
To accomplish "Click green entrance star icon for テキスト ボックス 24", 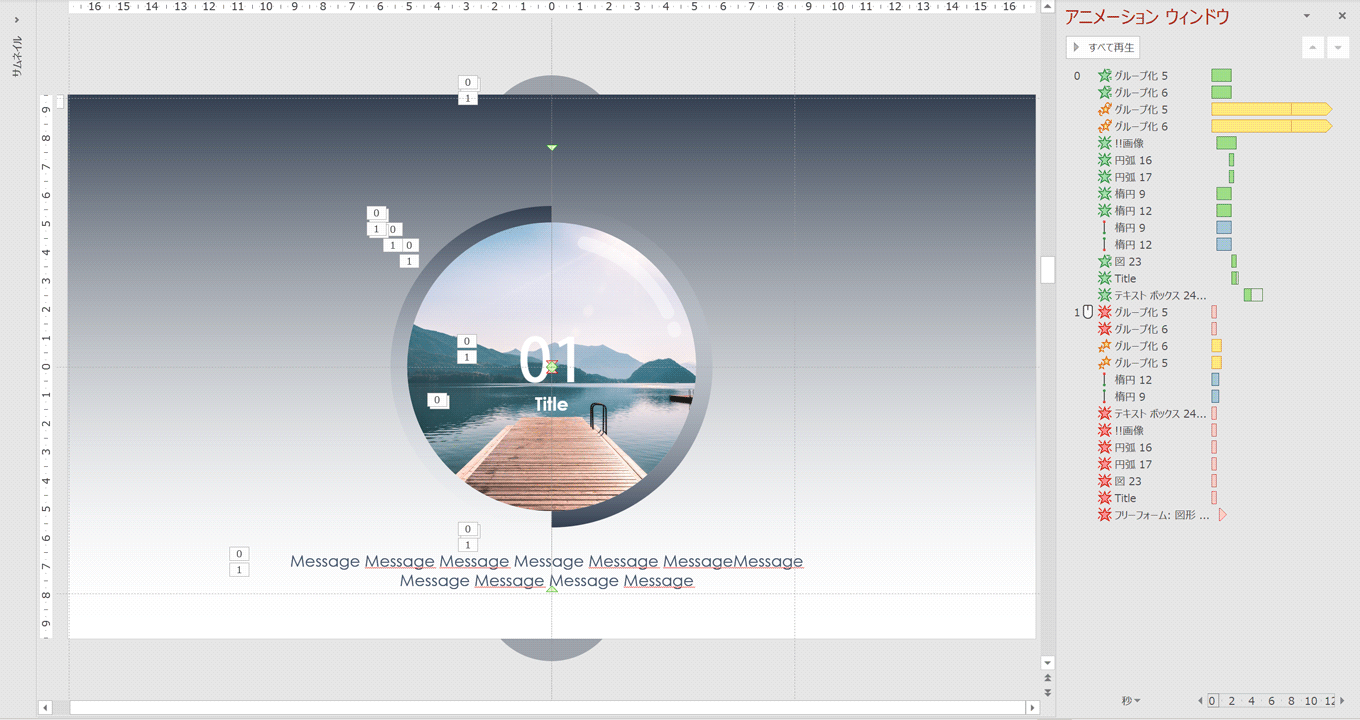I will 1105,295.
